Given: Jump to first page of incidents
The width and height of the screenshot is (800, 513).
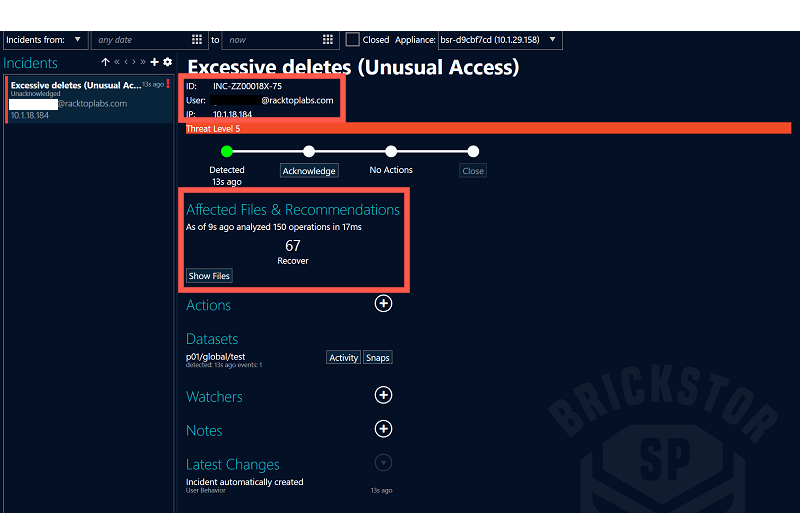Looking at the screenshot, I should (x=117, y=63).
